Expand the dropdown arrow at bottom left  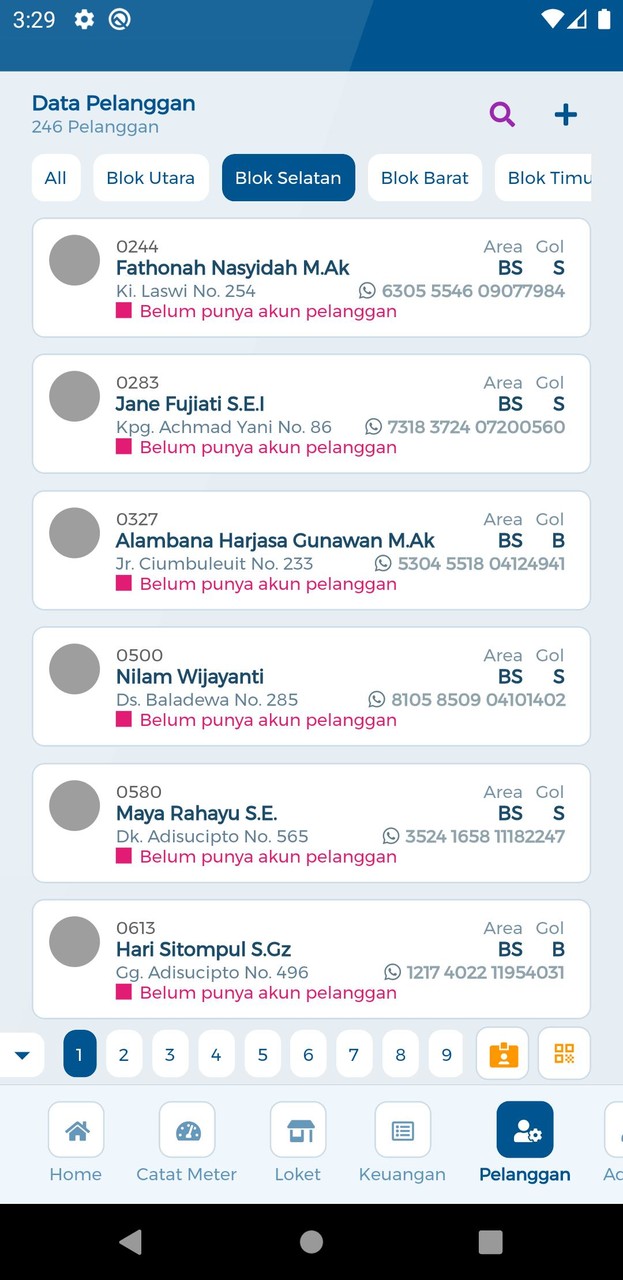coord(22,1053)
